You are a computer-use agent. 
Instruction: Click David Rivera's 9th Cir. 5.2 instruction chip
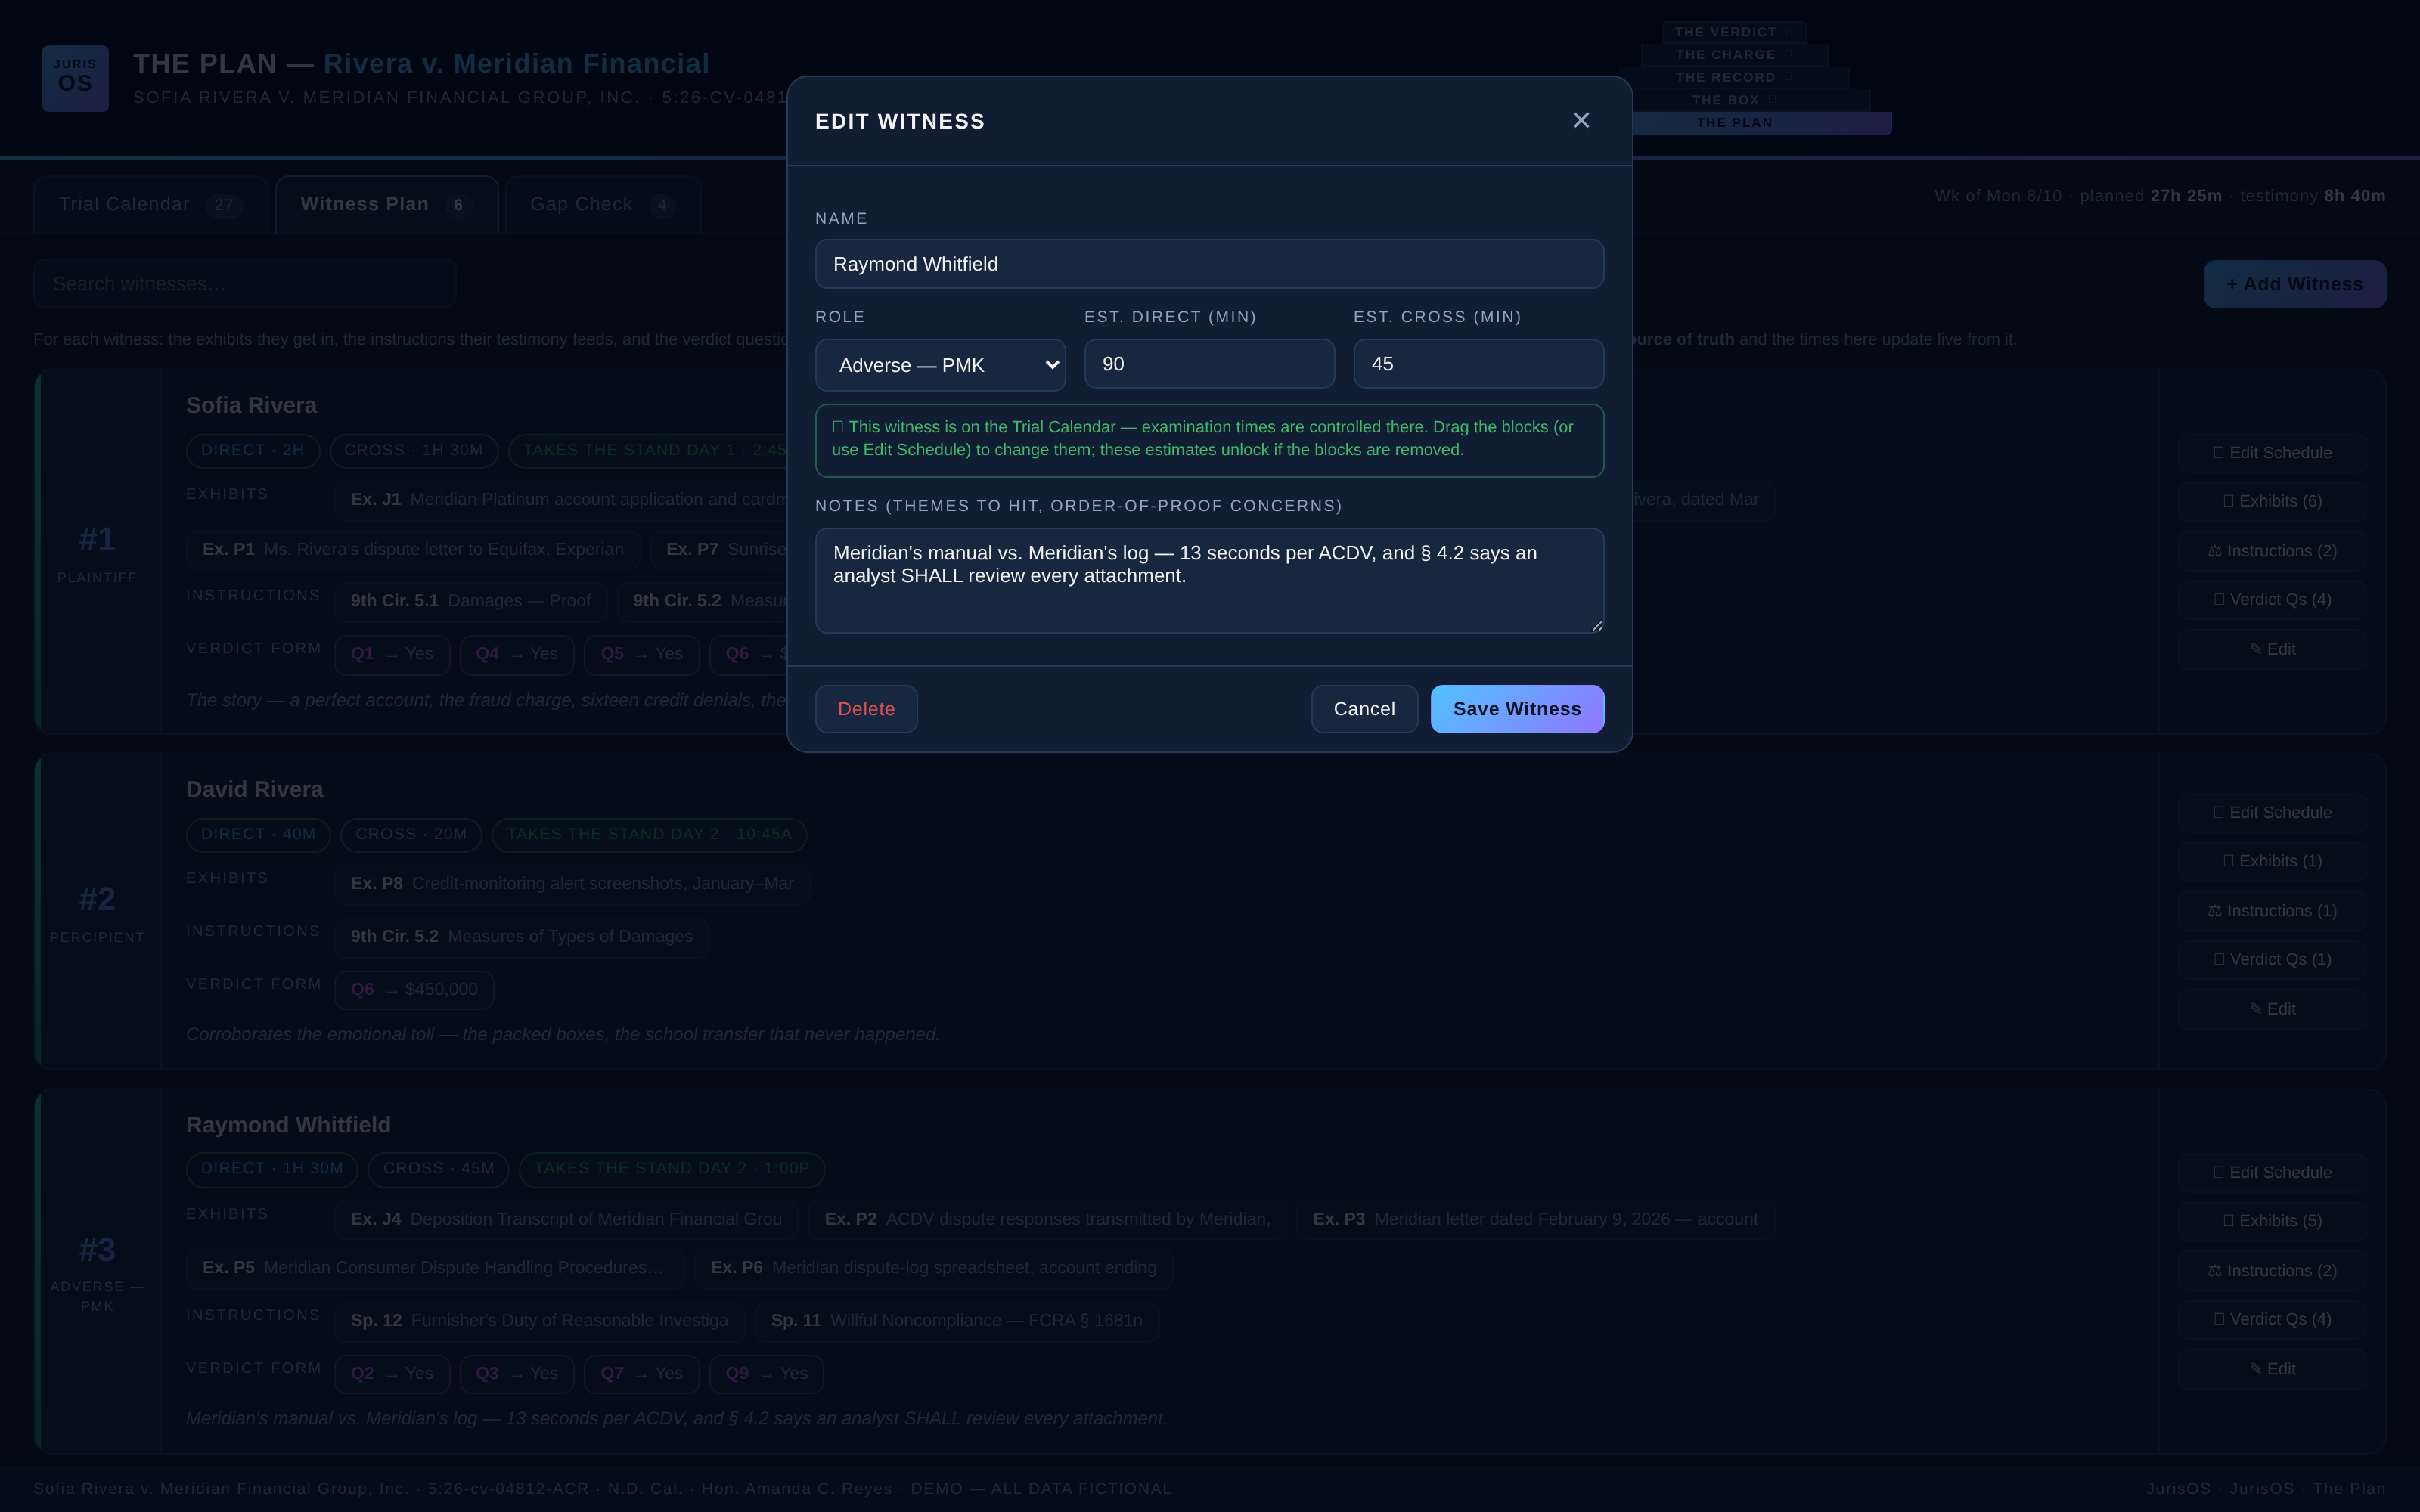coord(521,937)
